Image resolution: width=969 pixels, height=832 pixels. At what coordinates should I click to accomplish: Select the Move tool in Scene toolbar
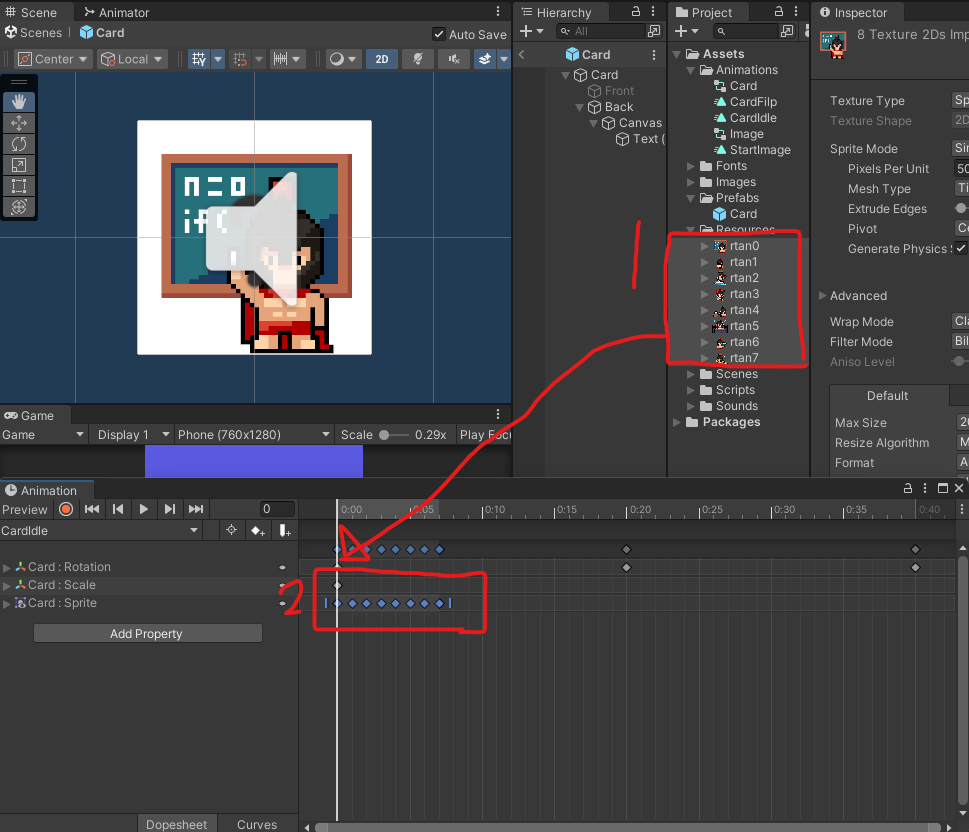pos(19,123)
